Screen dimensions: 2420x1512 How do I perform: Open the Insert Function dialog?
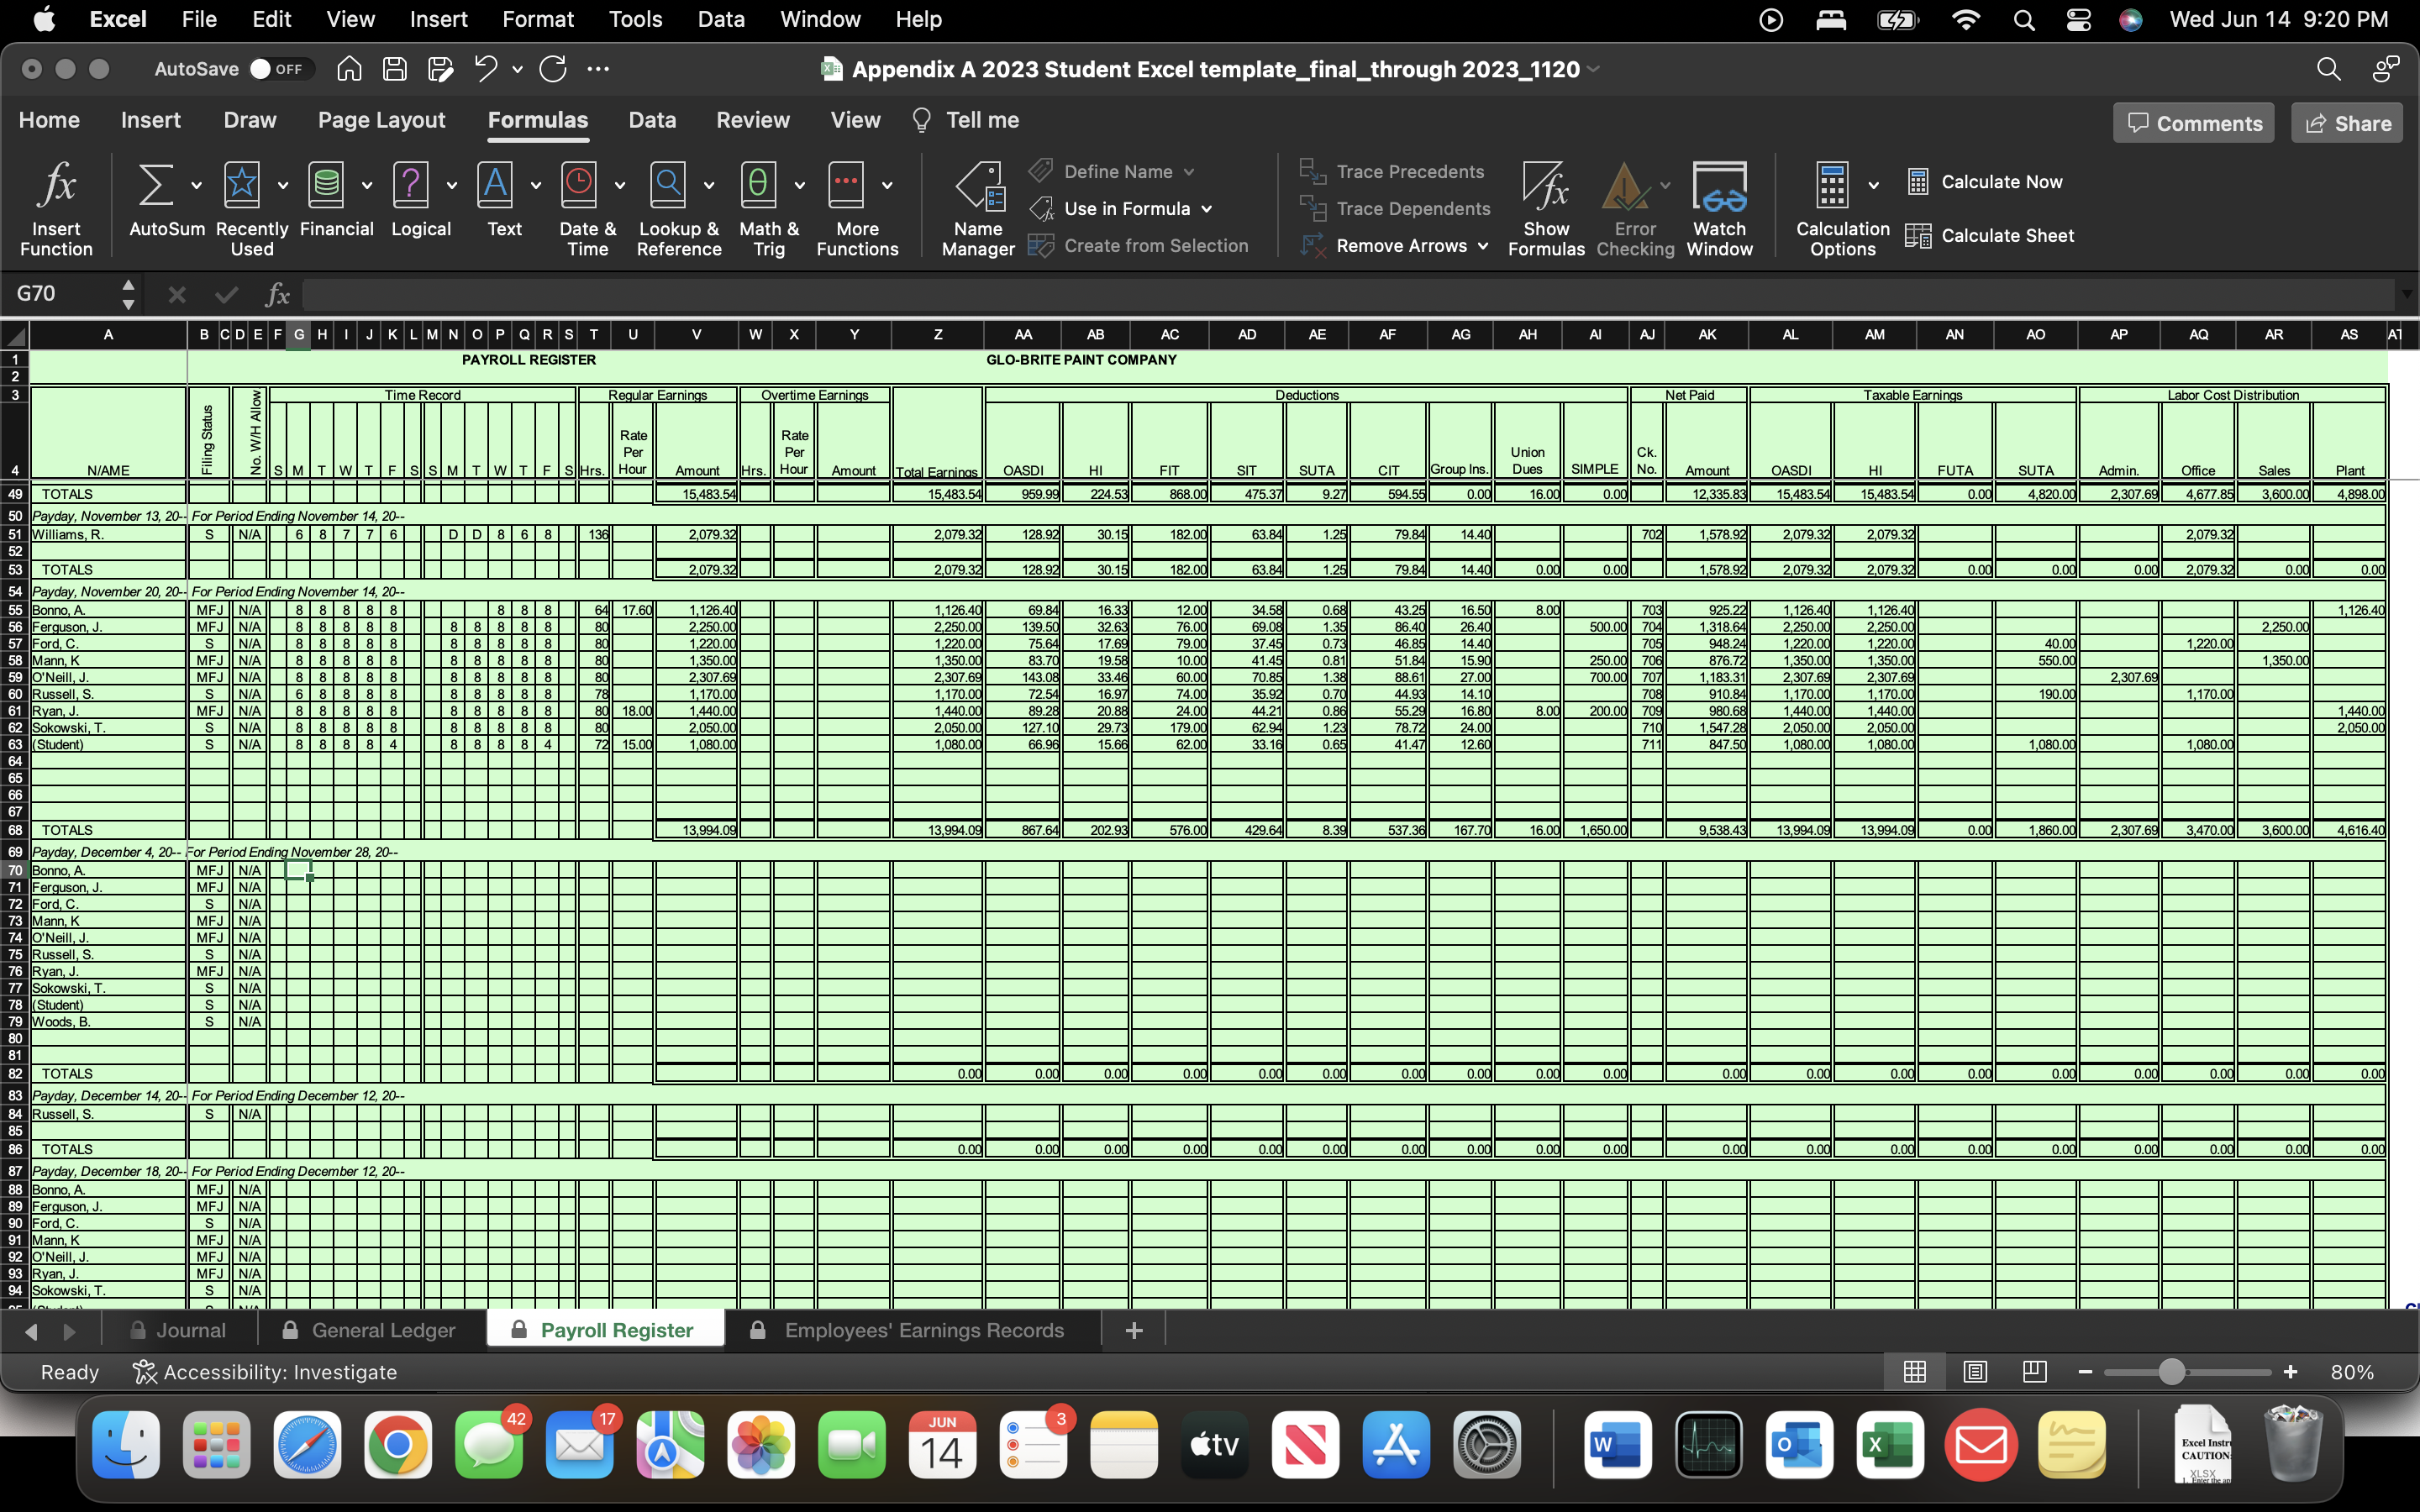click(56, 208)
